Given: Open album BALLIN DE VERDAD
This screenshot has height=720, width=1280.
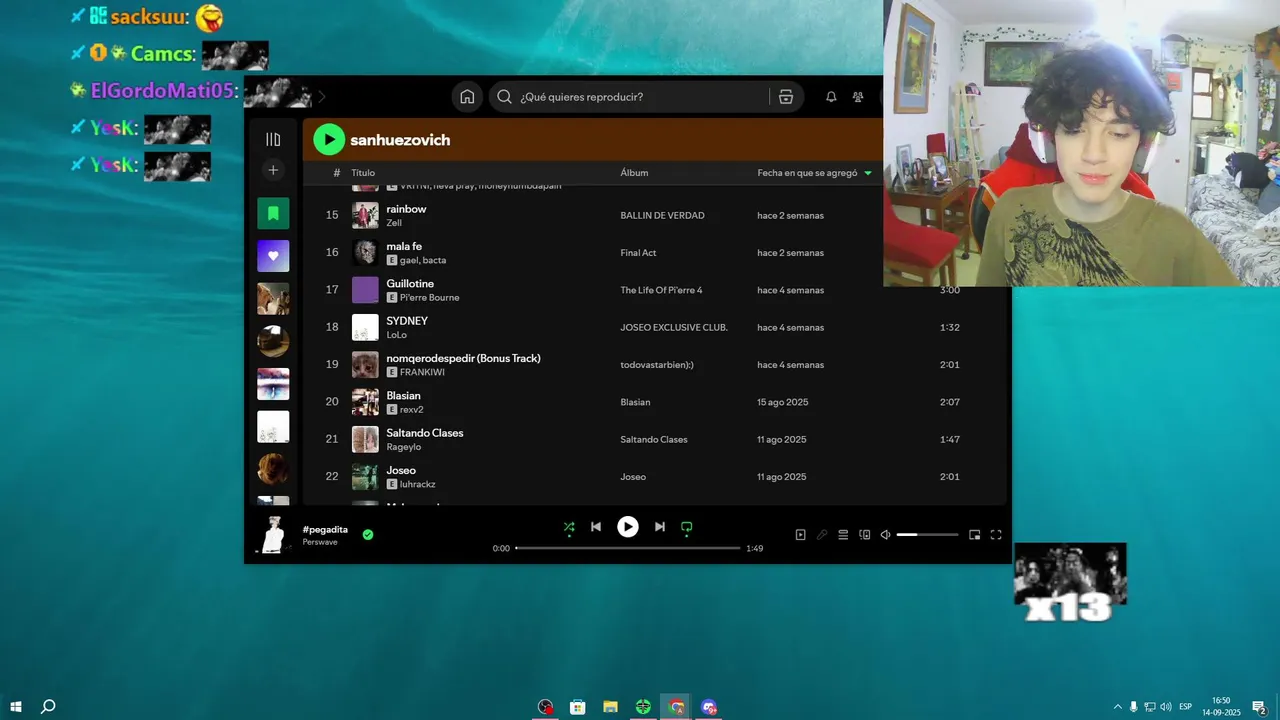Looking at the screenshot, I should click(662, 216).
